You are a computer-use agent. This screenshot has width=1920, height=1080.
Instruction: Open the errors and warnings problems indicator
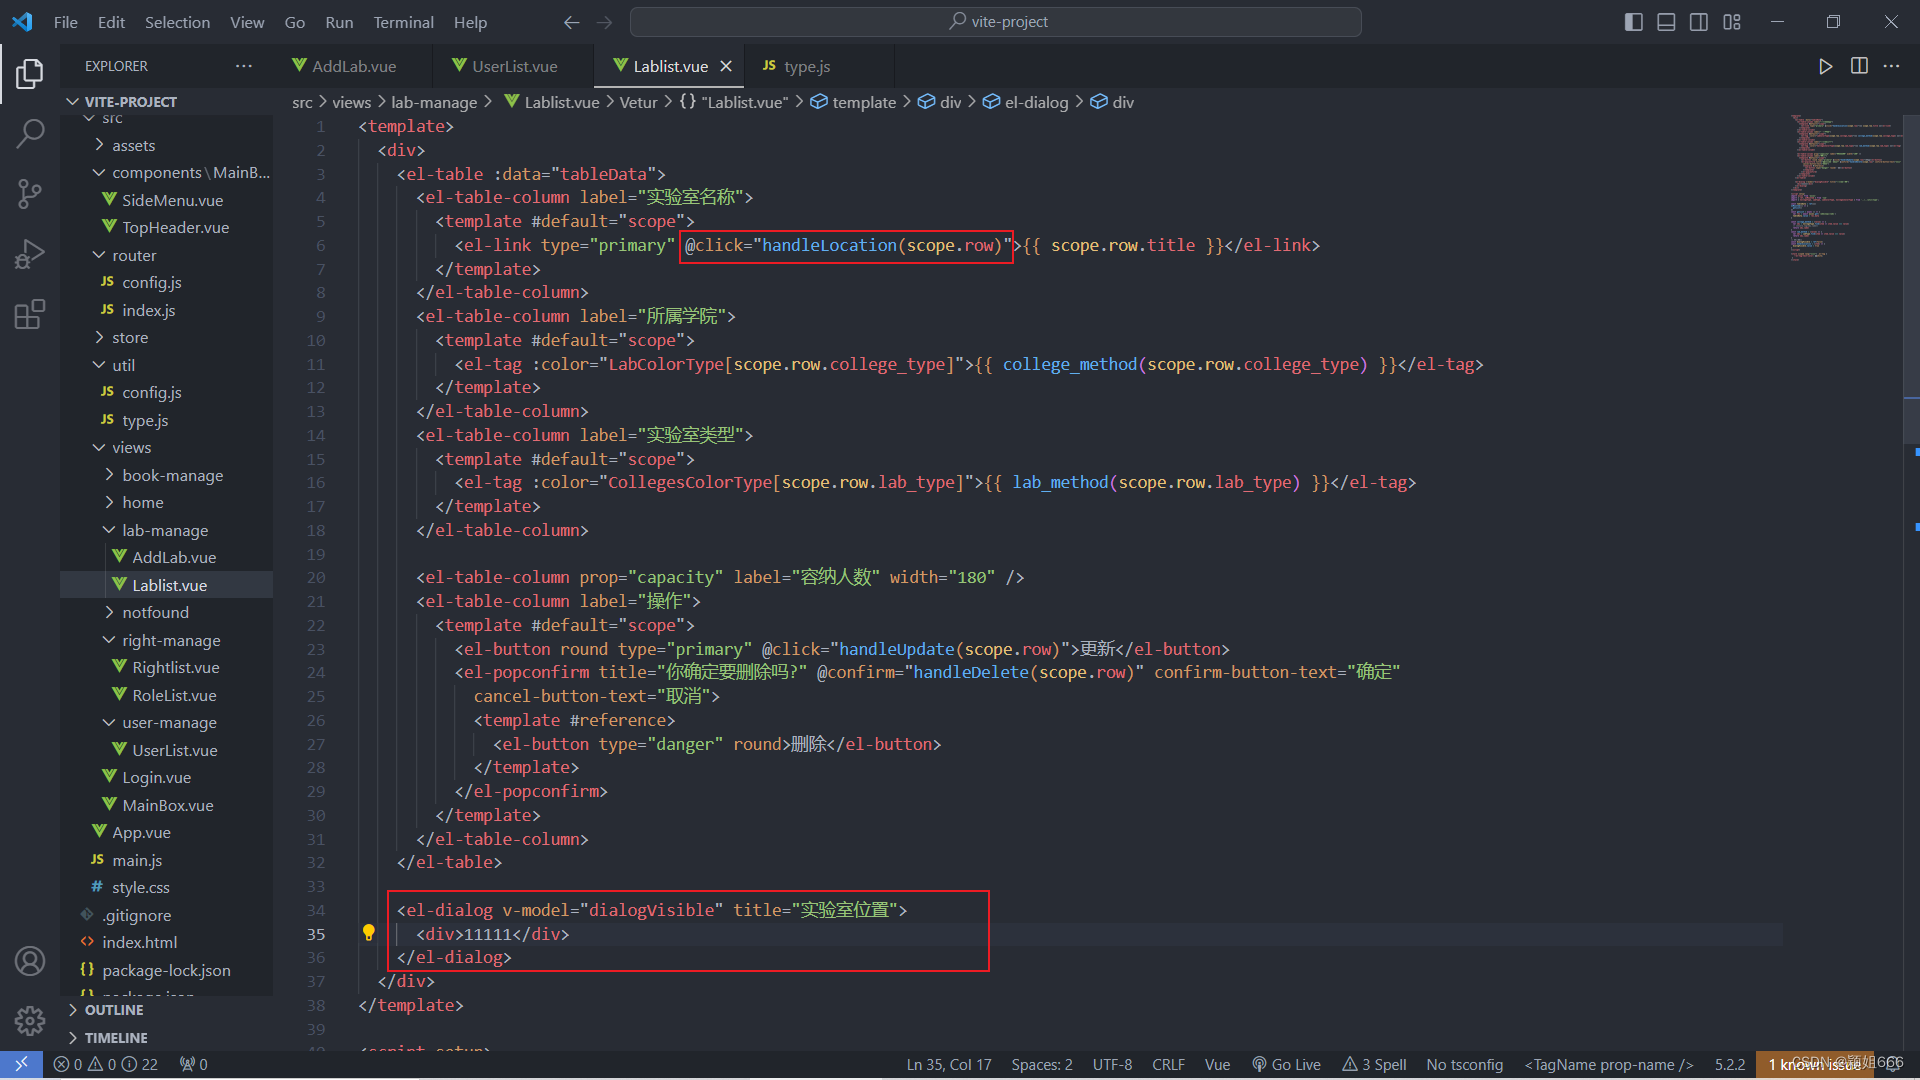105,1064
